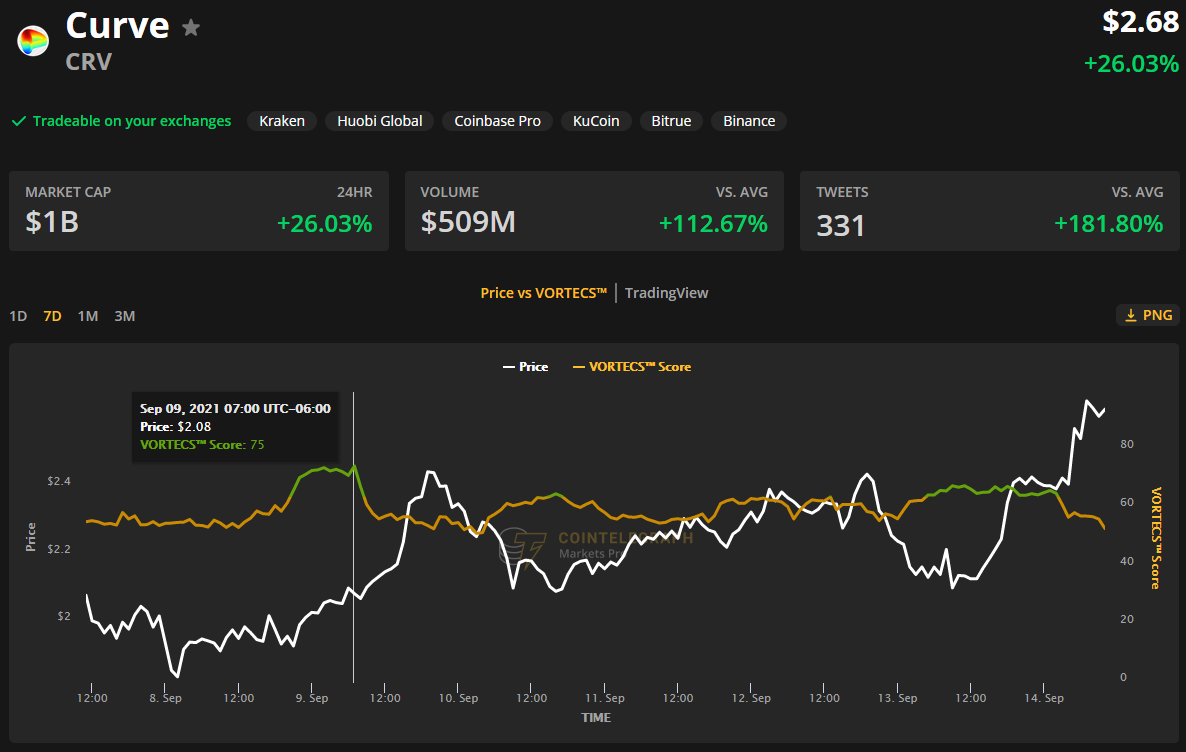Image resolution: width=1186 pixels, height=752 pixels.
Task: Open the TradingView chart view
Action: pos(666,293)
